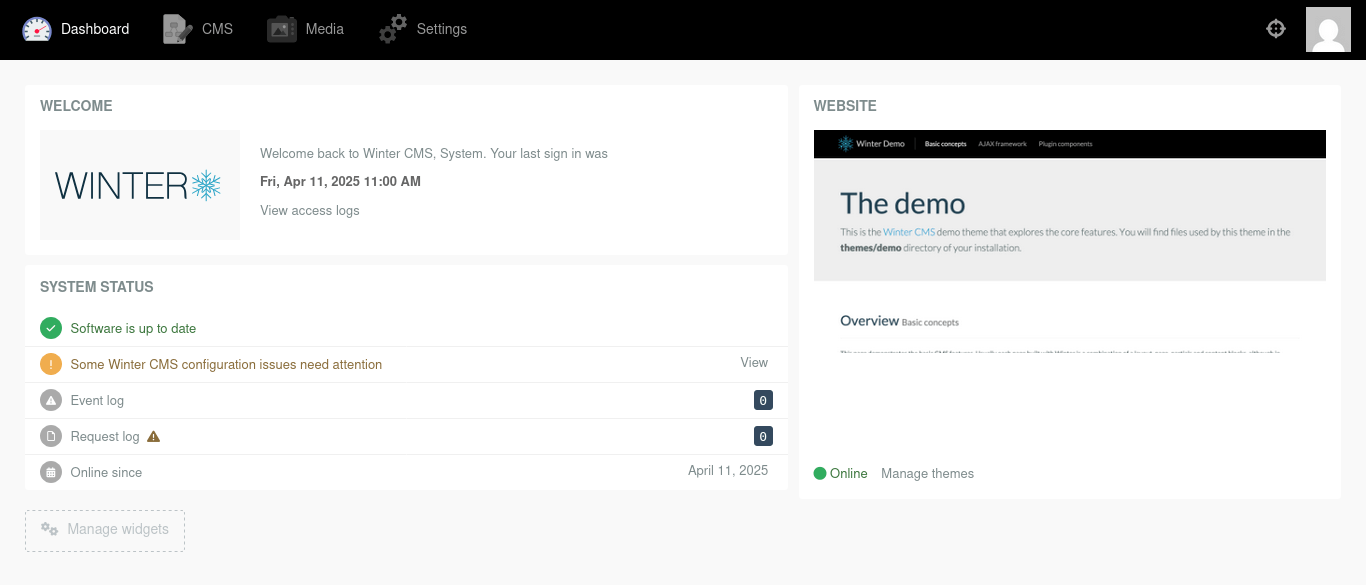Open View access logs link
Viewport: 1366px width, 585px height.
[x=310, y=210]
